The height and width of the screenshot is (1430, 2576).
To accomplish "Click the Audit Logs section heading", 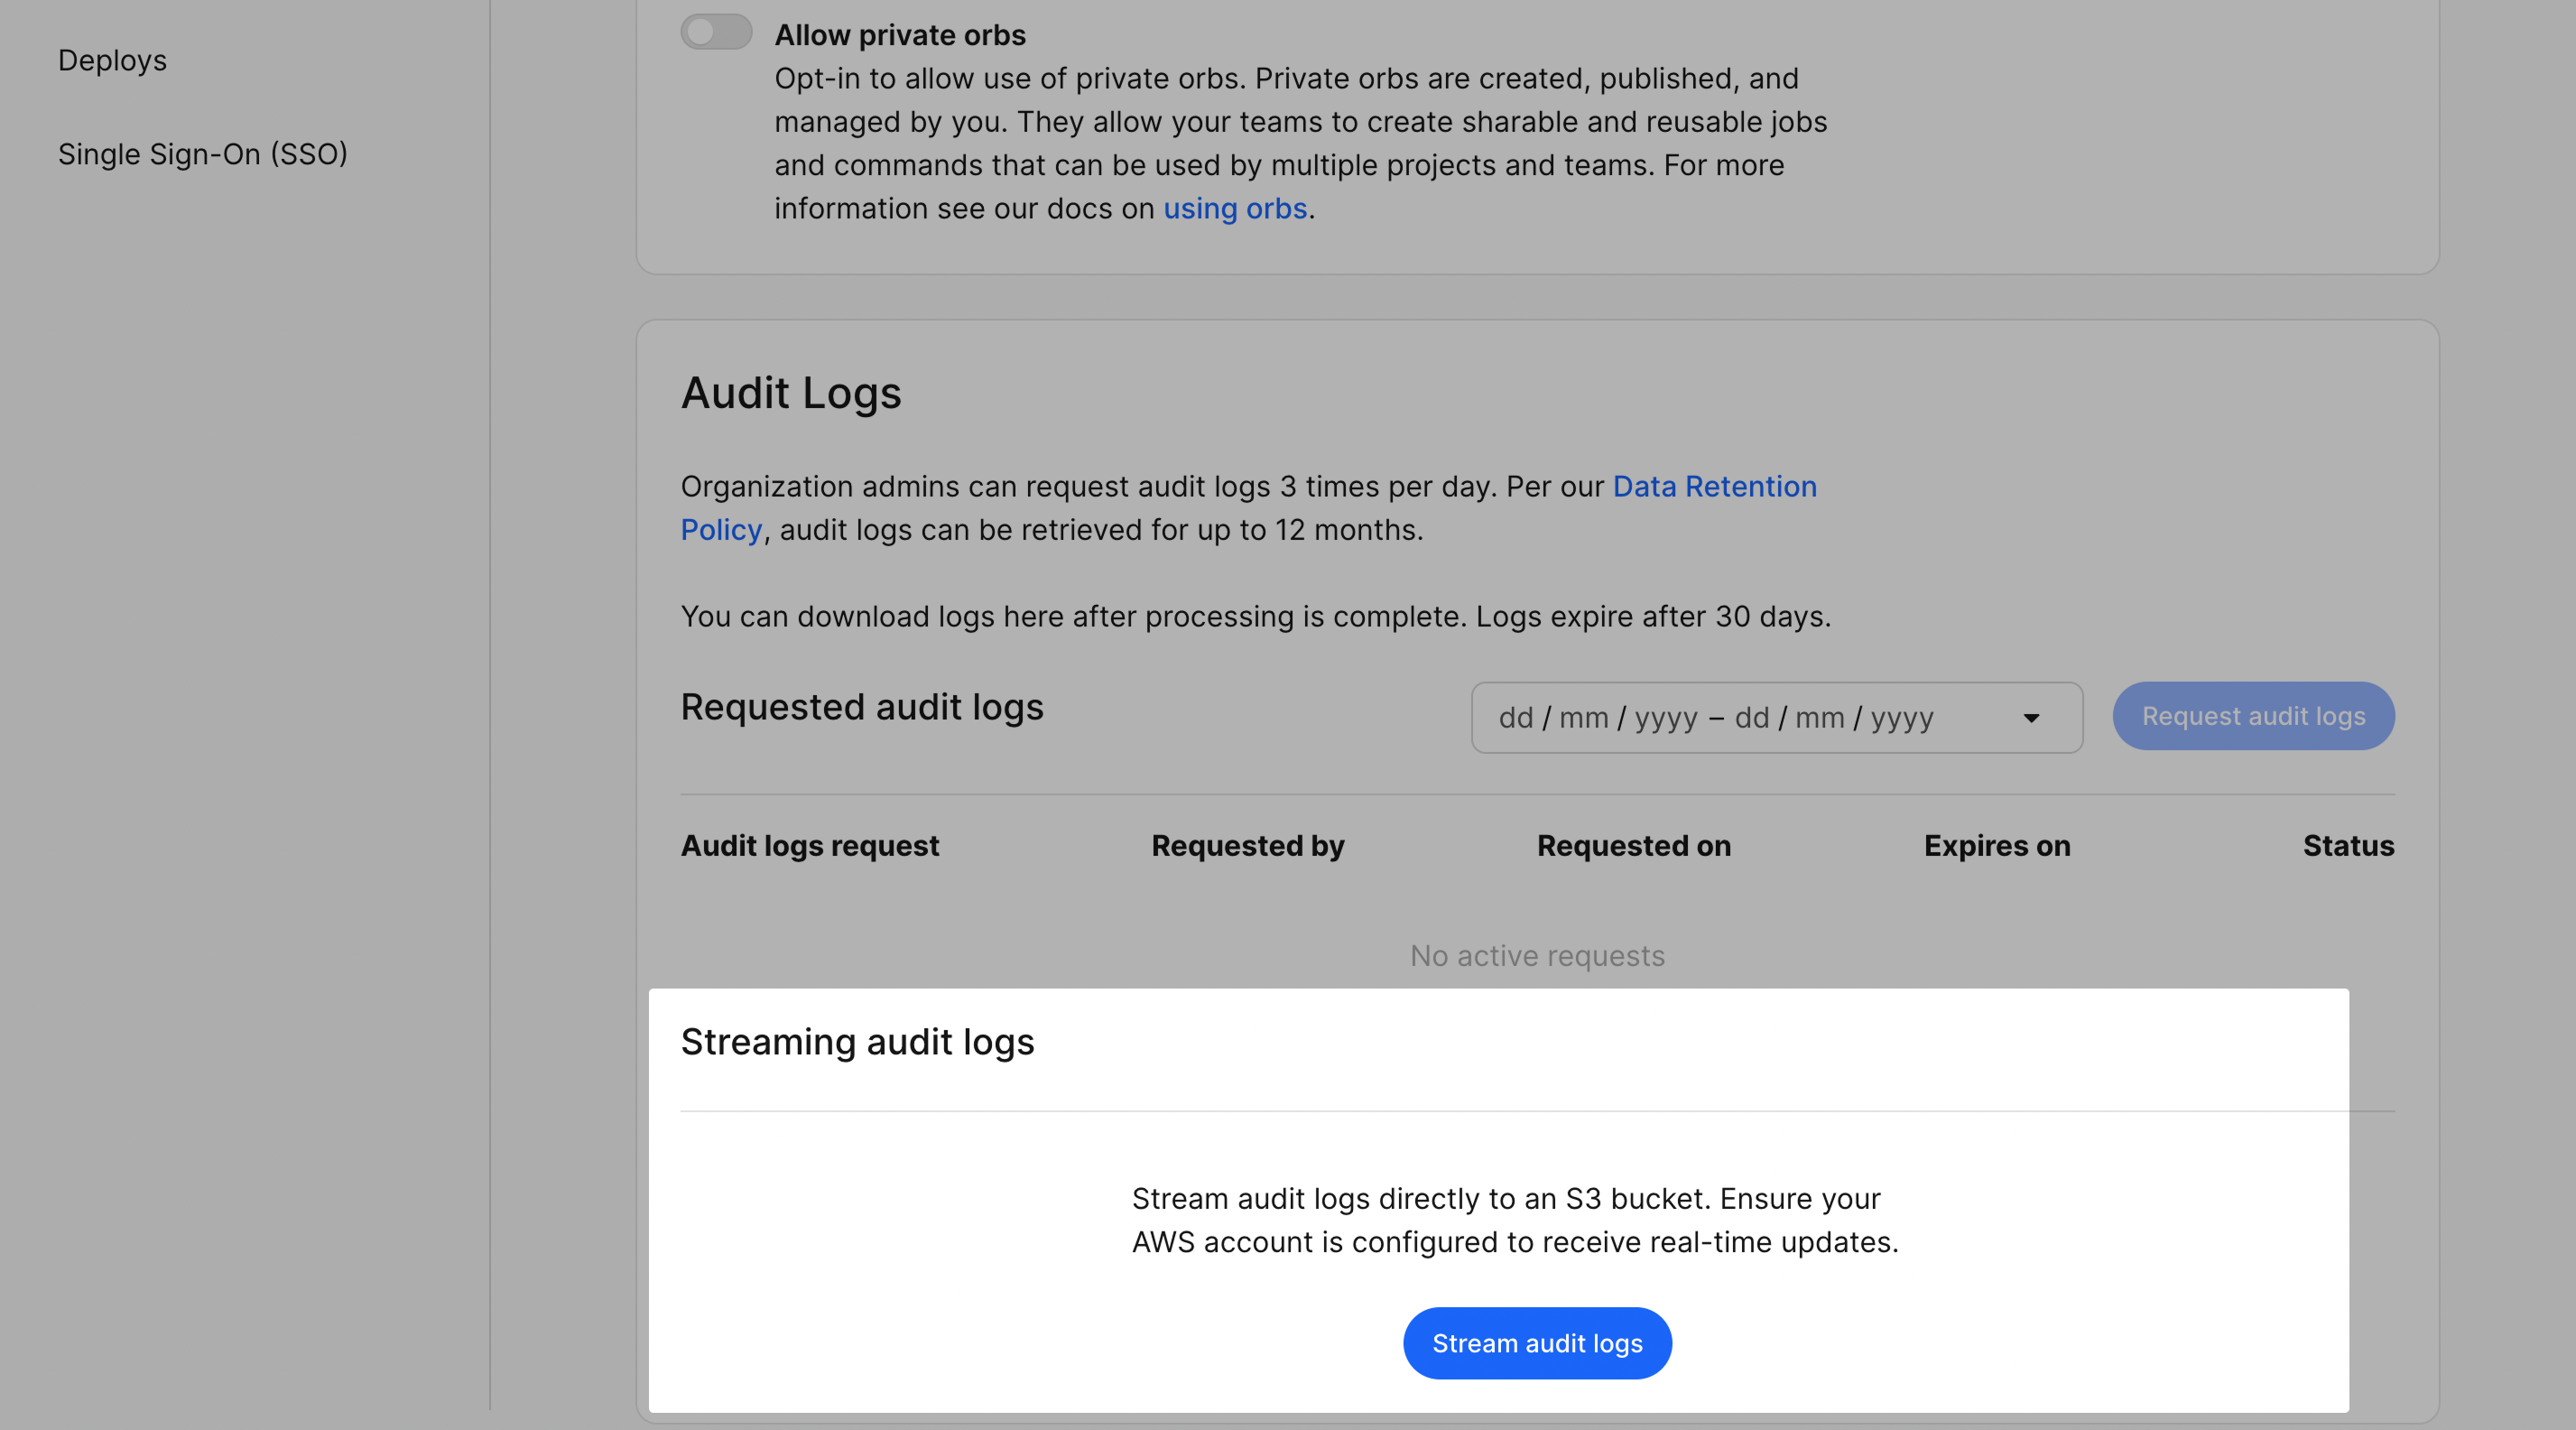I will pos(790,393).
